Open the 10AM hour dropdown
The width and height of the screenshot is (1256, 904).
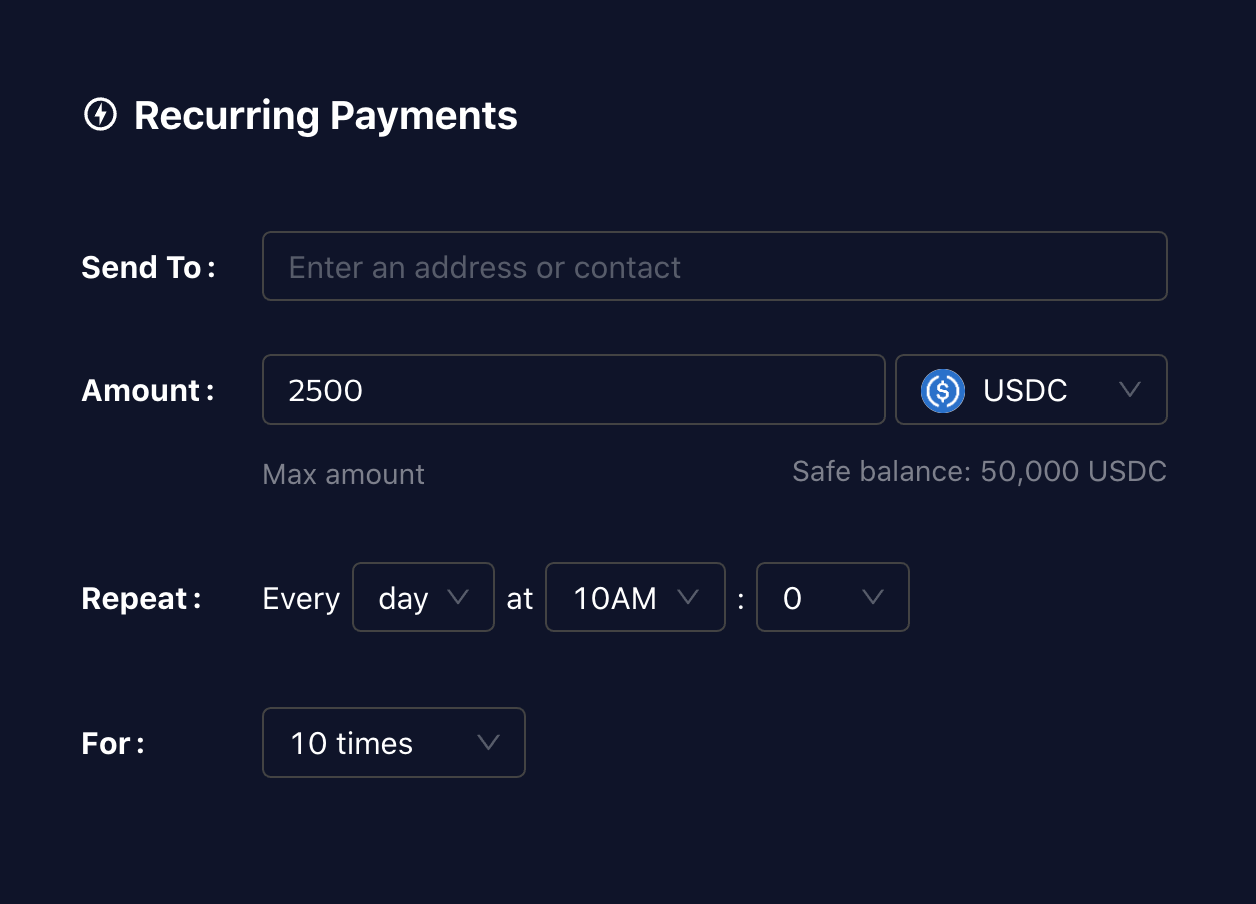635,597
